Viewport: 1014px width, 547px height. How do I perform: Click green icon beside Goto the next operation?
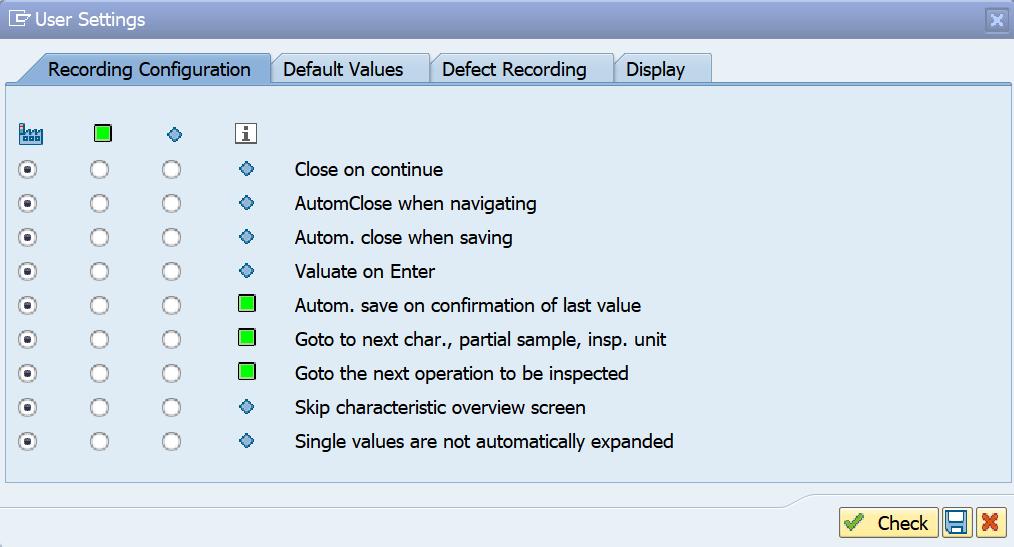pos(246,372)
